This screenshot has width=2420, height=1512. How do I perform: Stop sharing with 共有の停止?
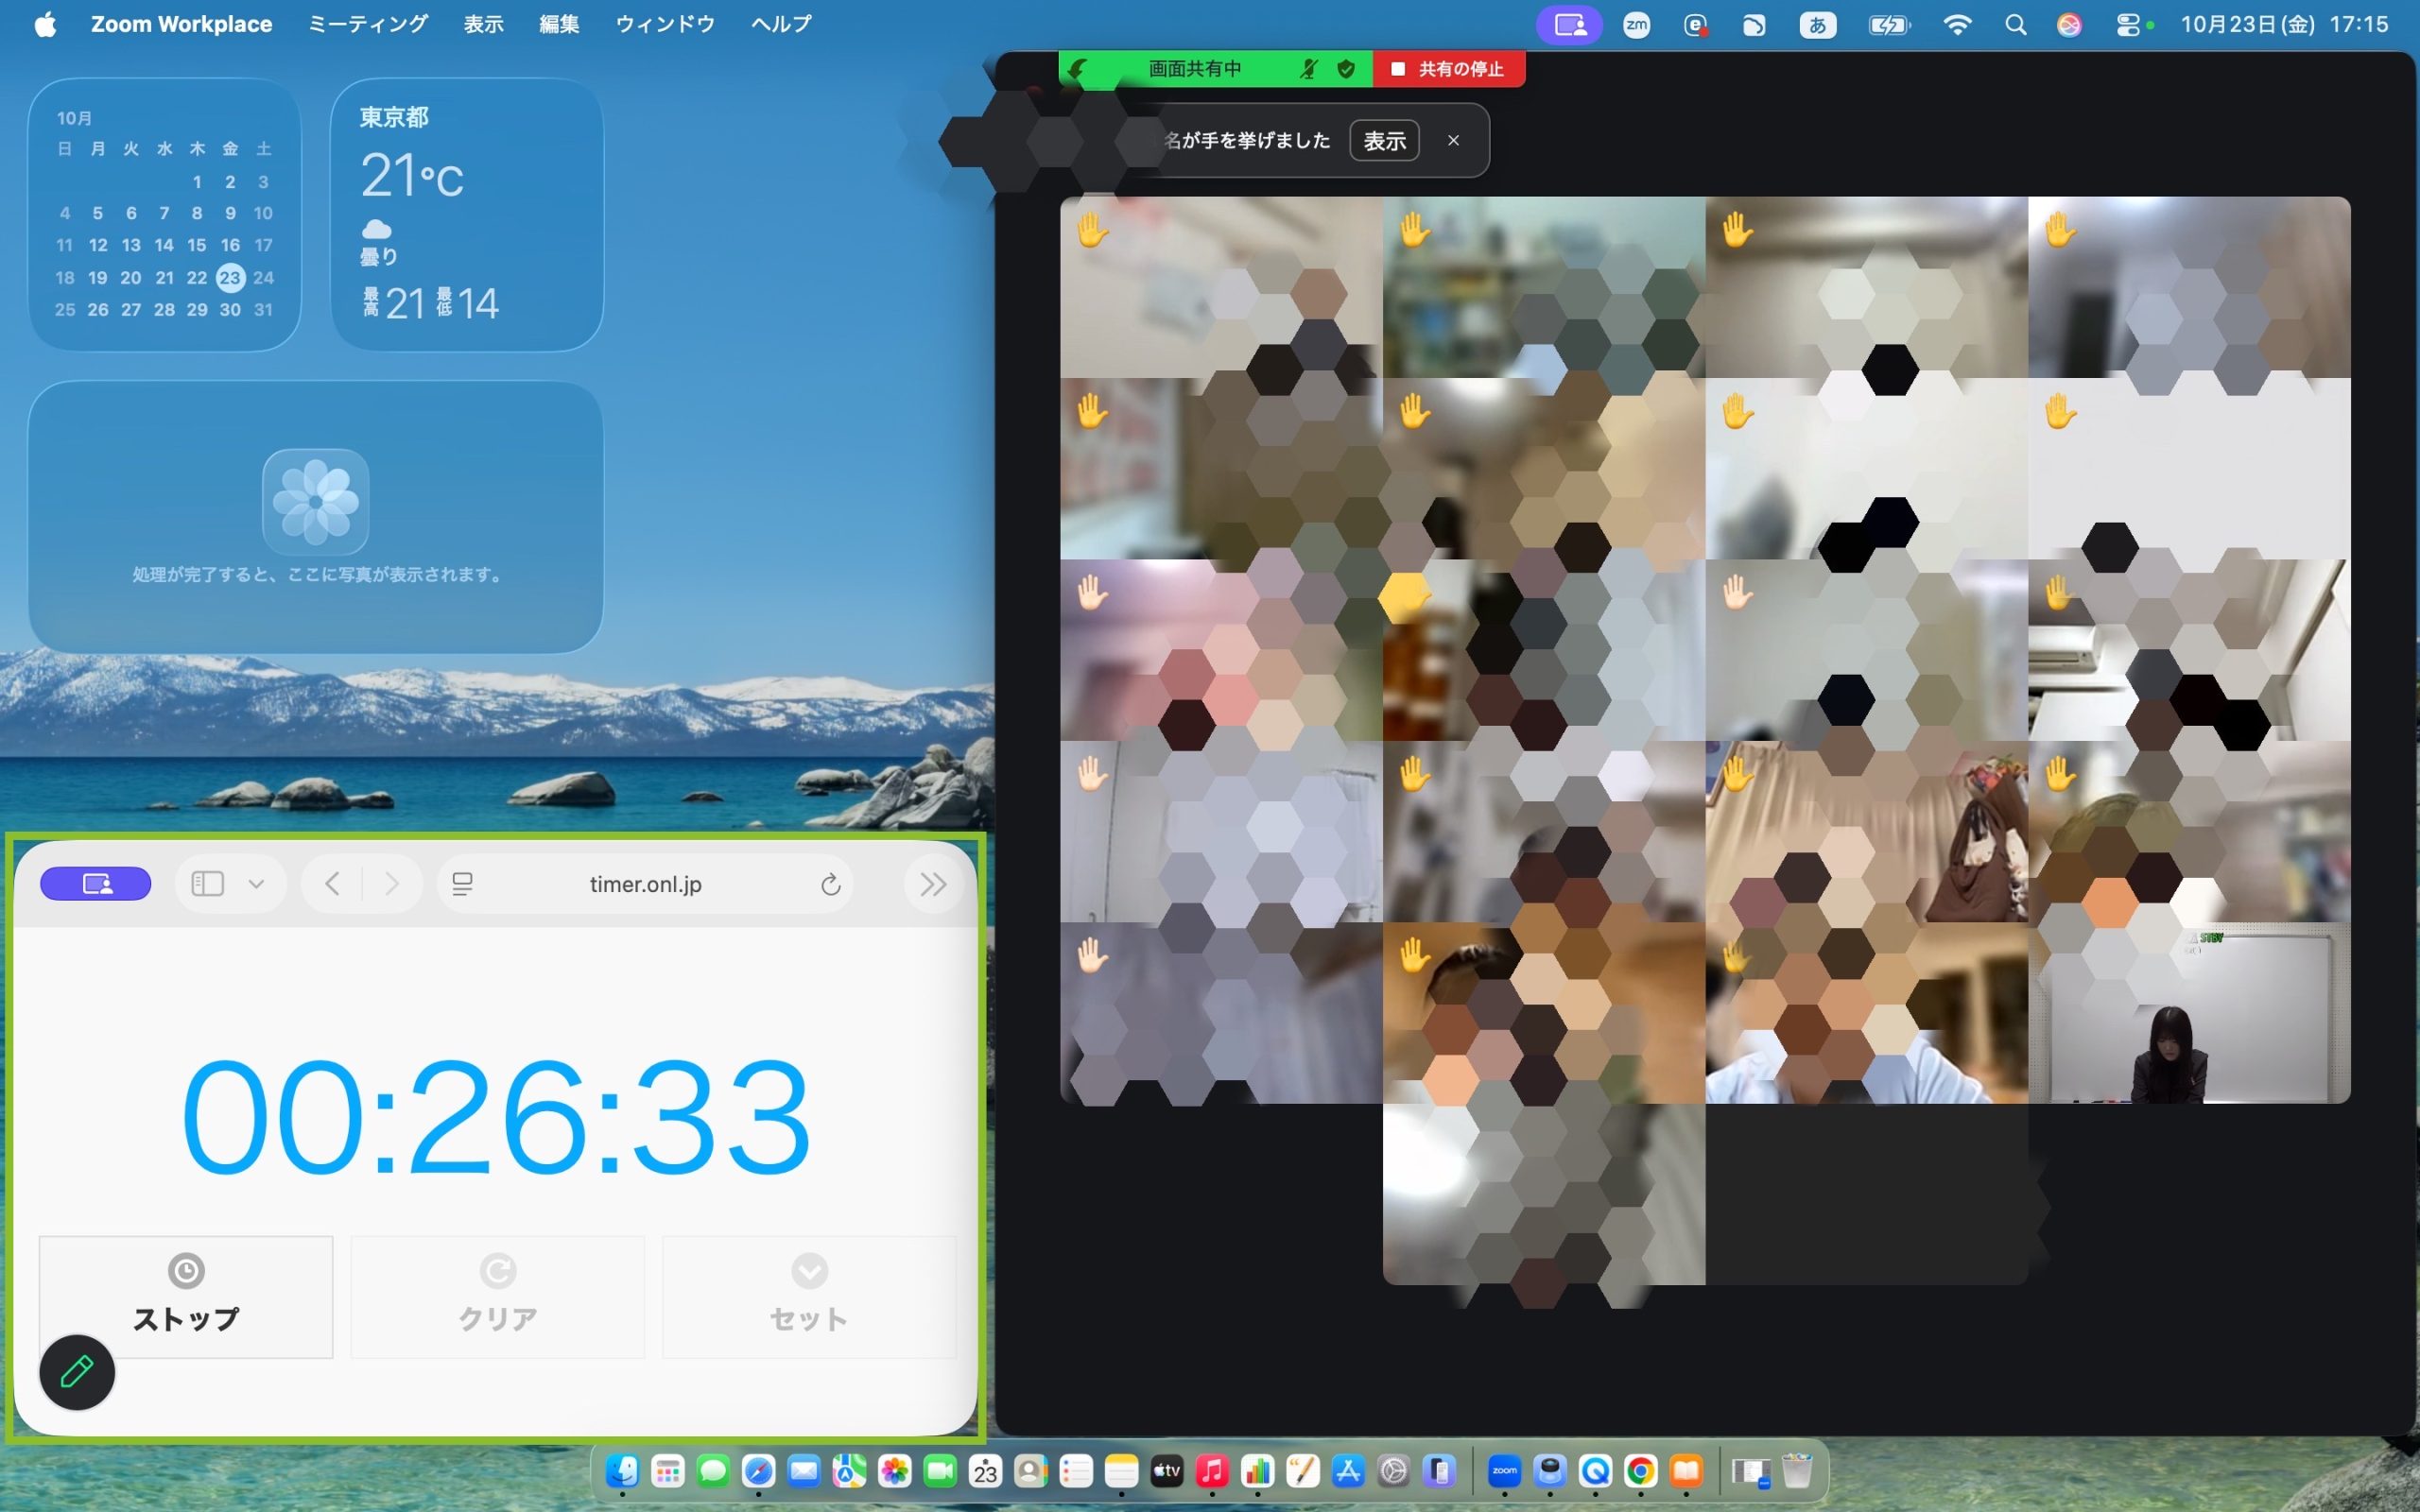[1449, 69]
